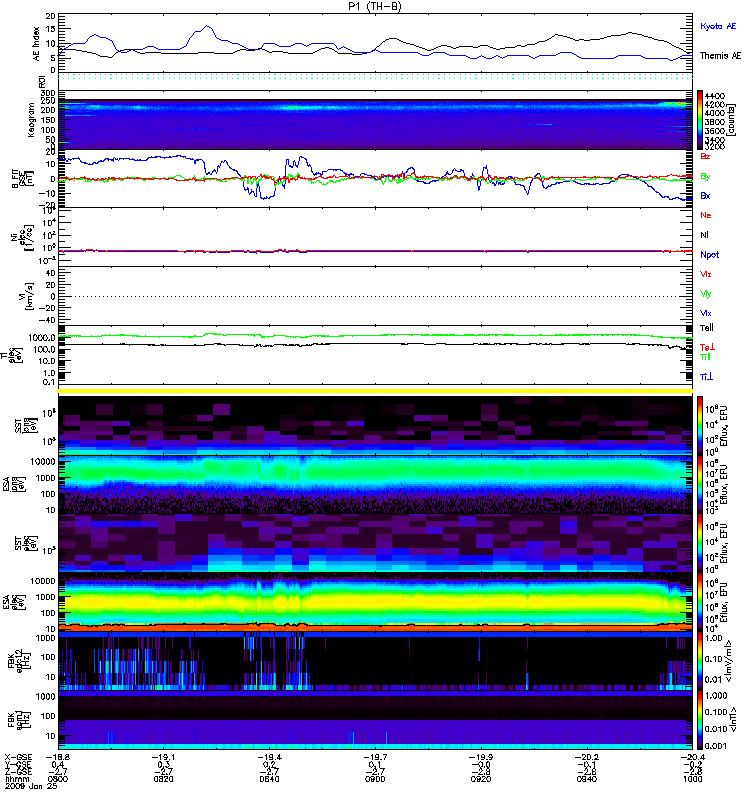Click the '0.001' FBK nT scale value
This screenshot has width=750, height=800.
(715, 746)
